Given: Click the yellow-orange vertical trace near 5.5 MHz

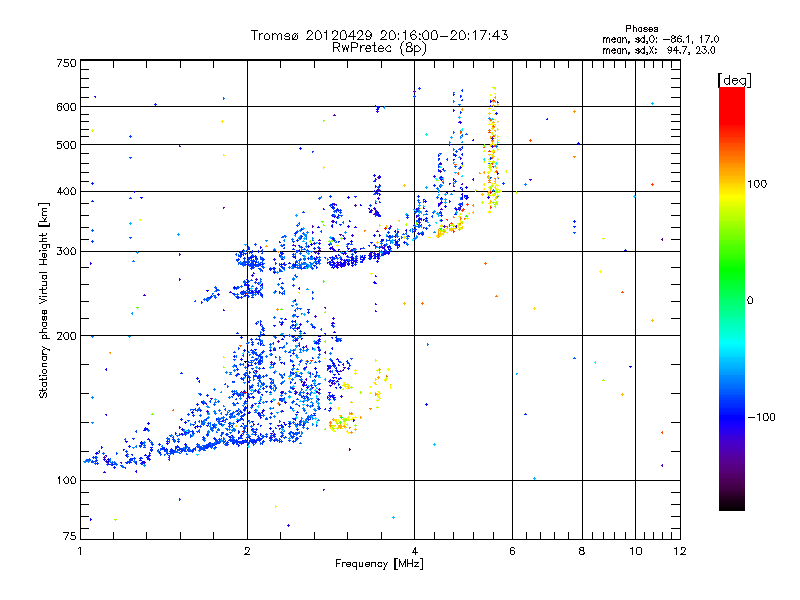Looking at the screenshot, I should pos(493,148).
